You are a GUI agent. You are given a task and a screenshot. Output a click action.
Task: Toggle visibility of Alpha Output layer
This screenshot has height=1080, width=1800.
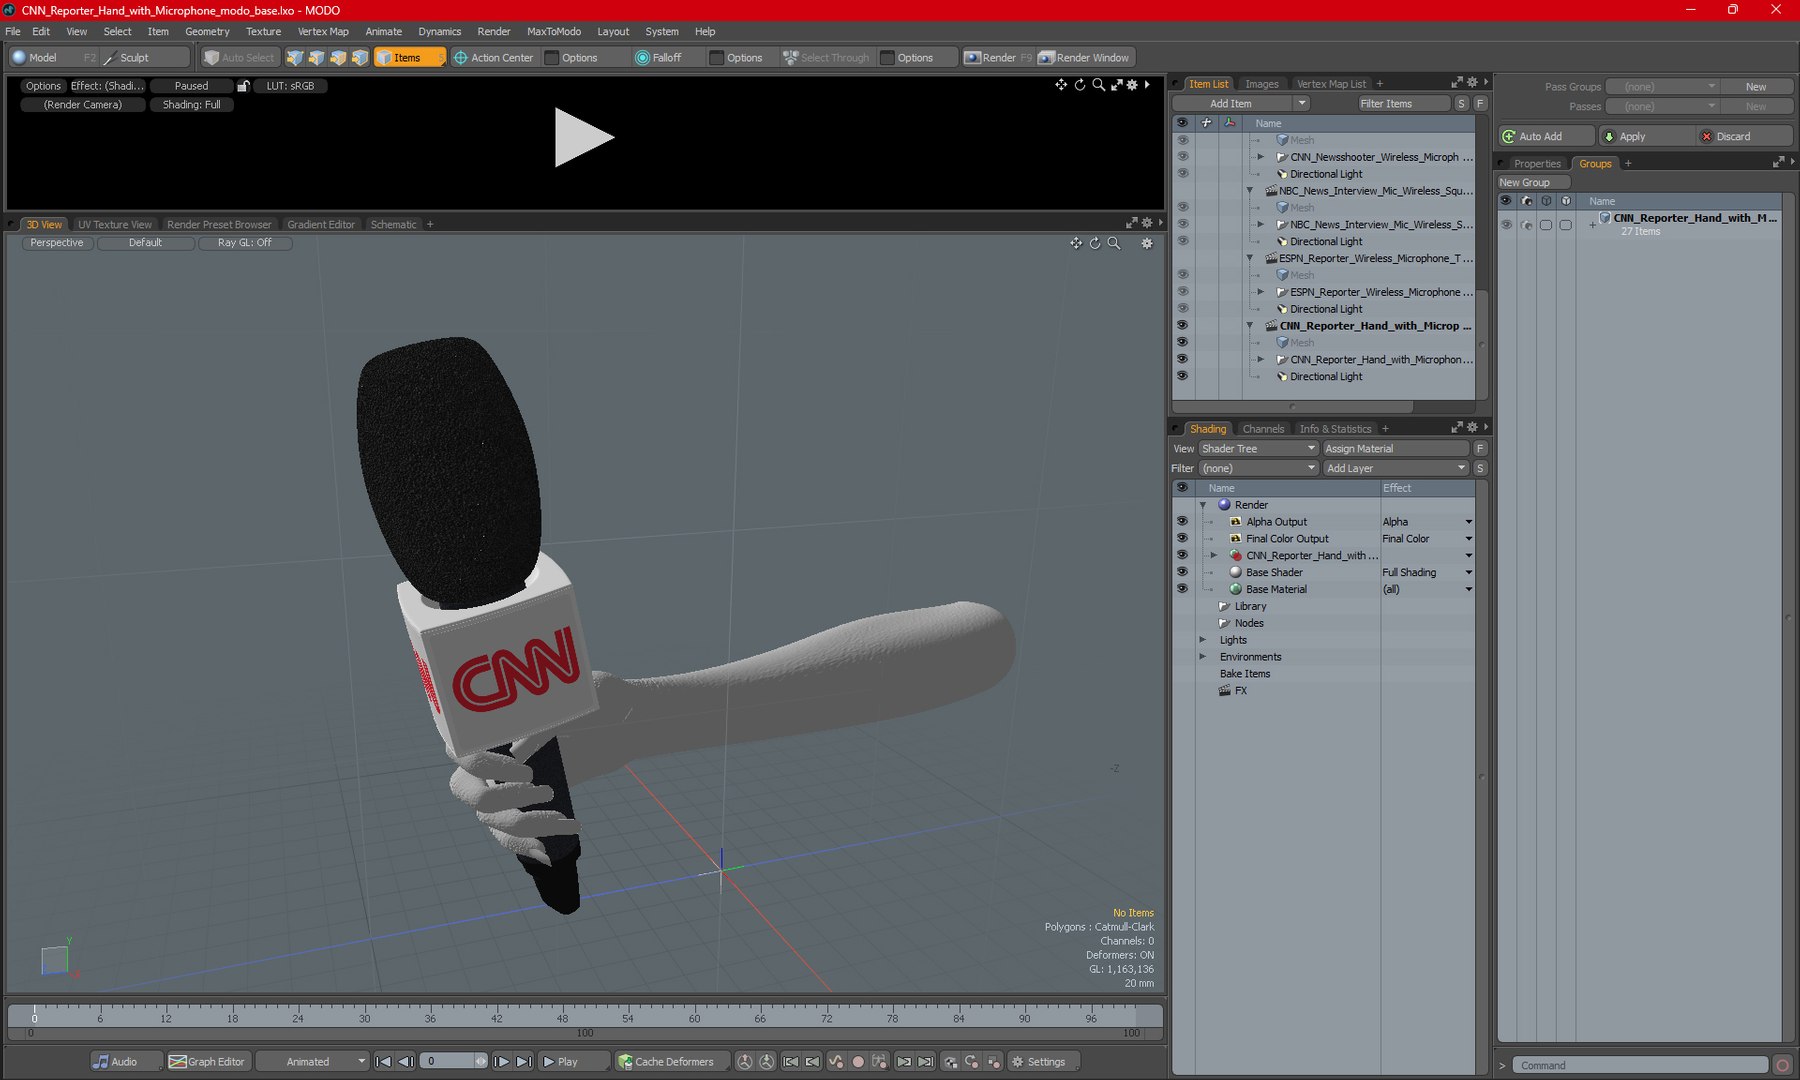[1182, 521]
